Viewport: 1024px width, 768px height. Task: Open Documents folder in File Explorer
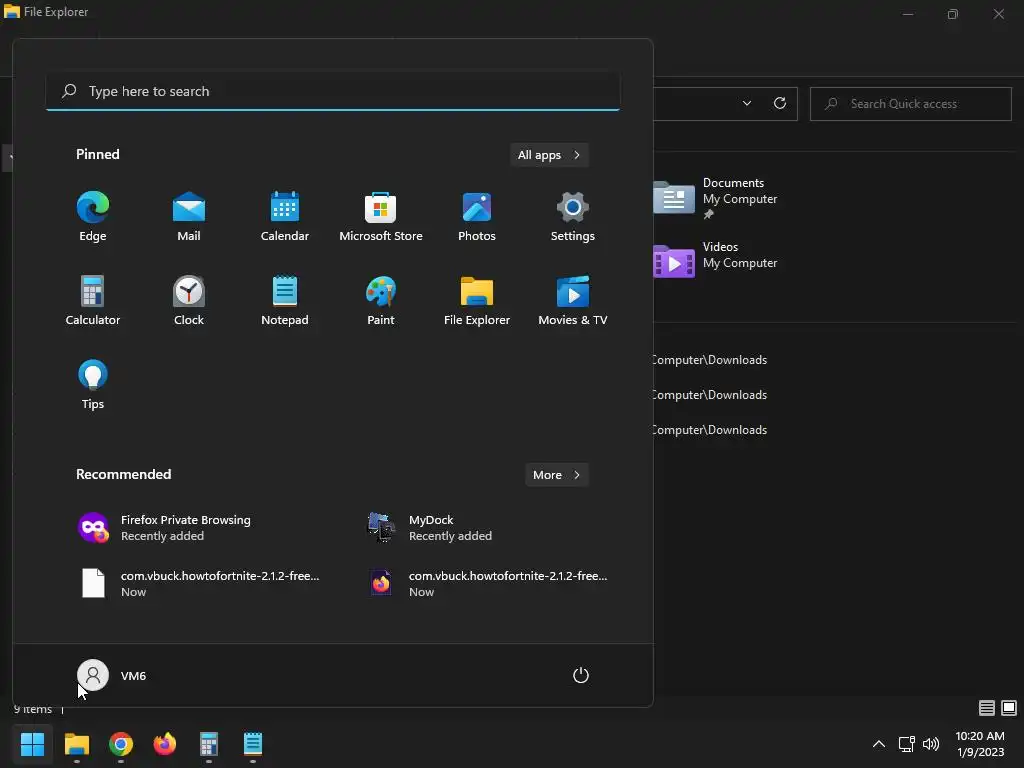[x=716, y=198]
